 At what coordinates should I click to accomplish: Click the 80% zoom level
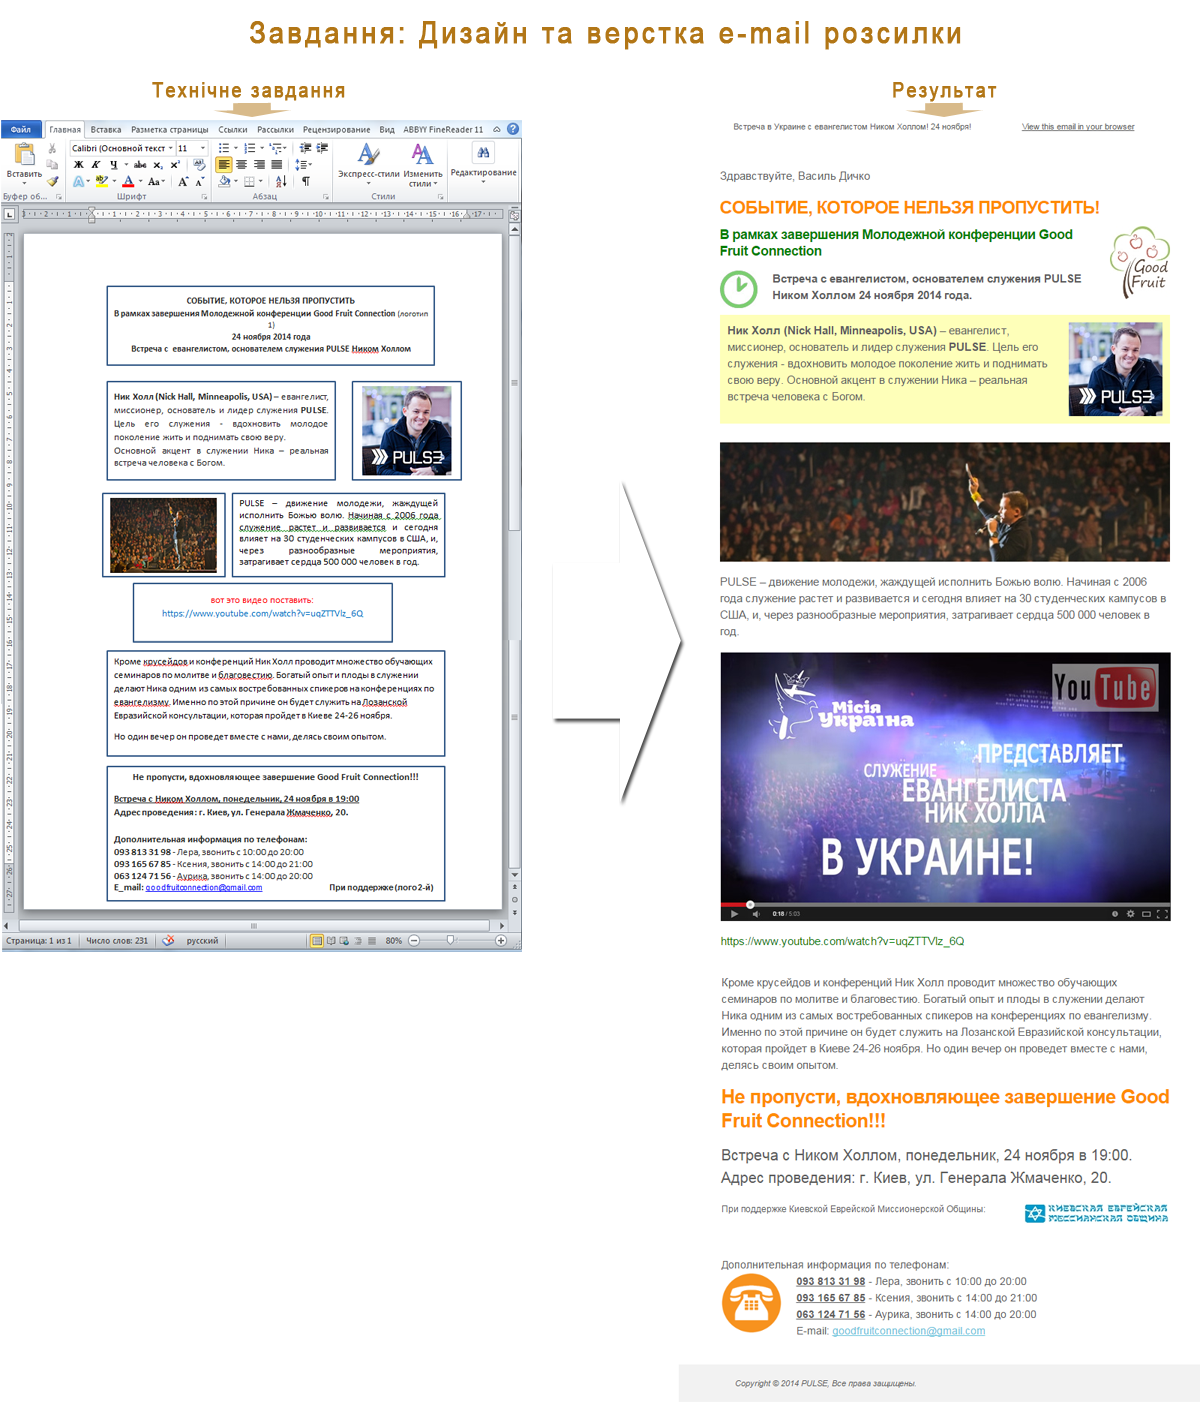click(393, 940)
